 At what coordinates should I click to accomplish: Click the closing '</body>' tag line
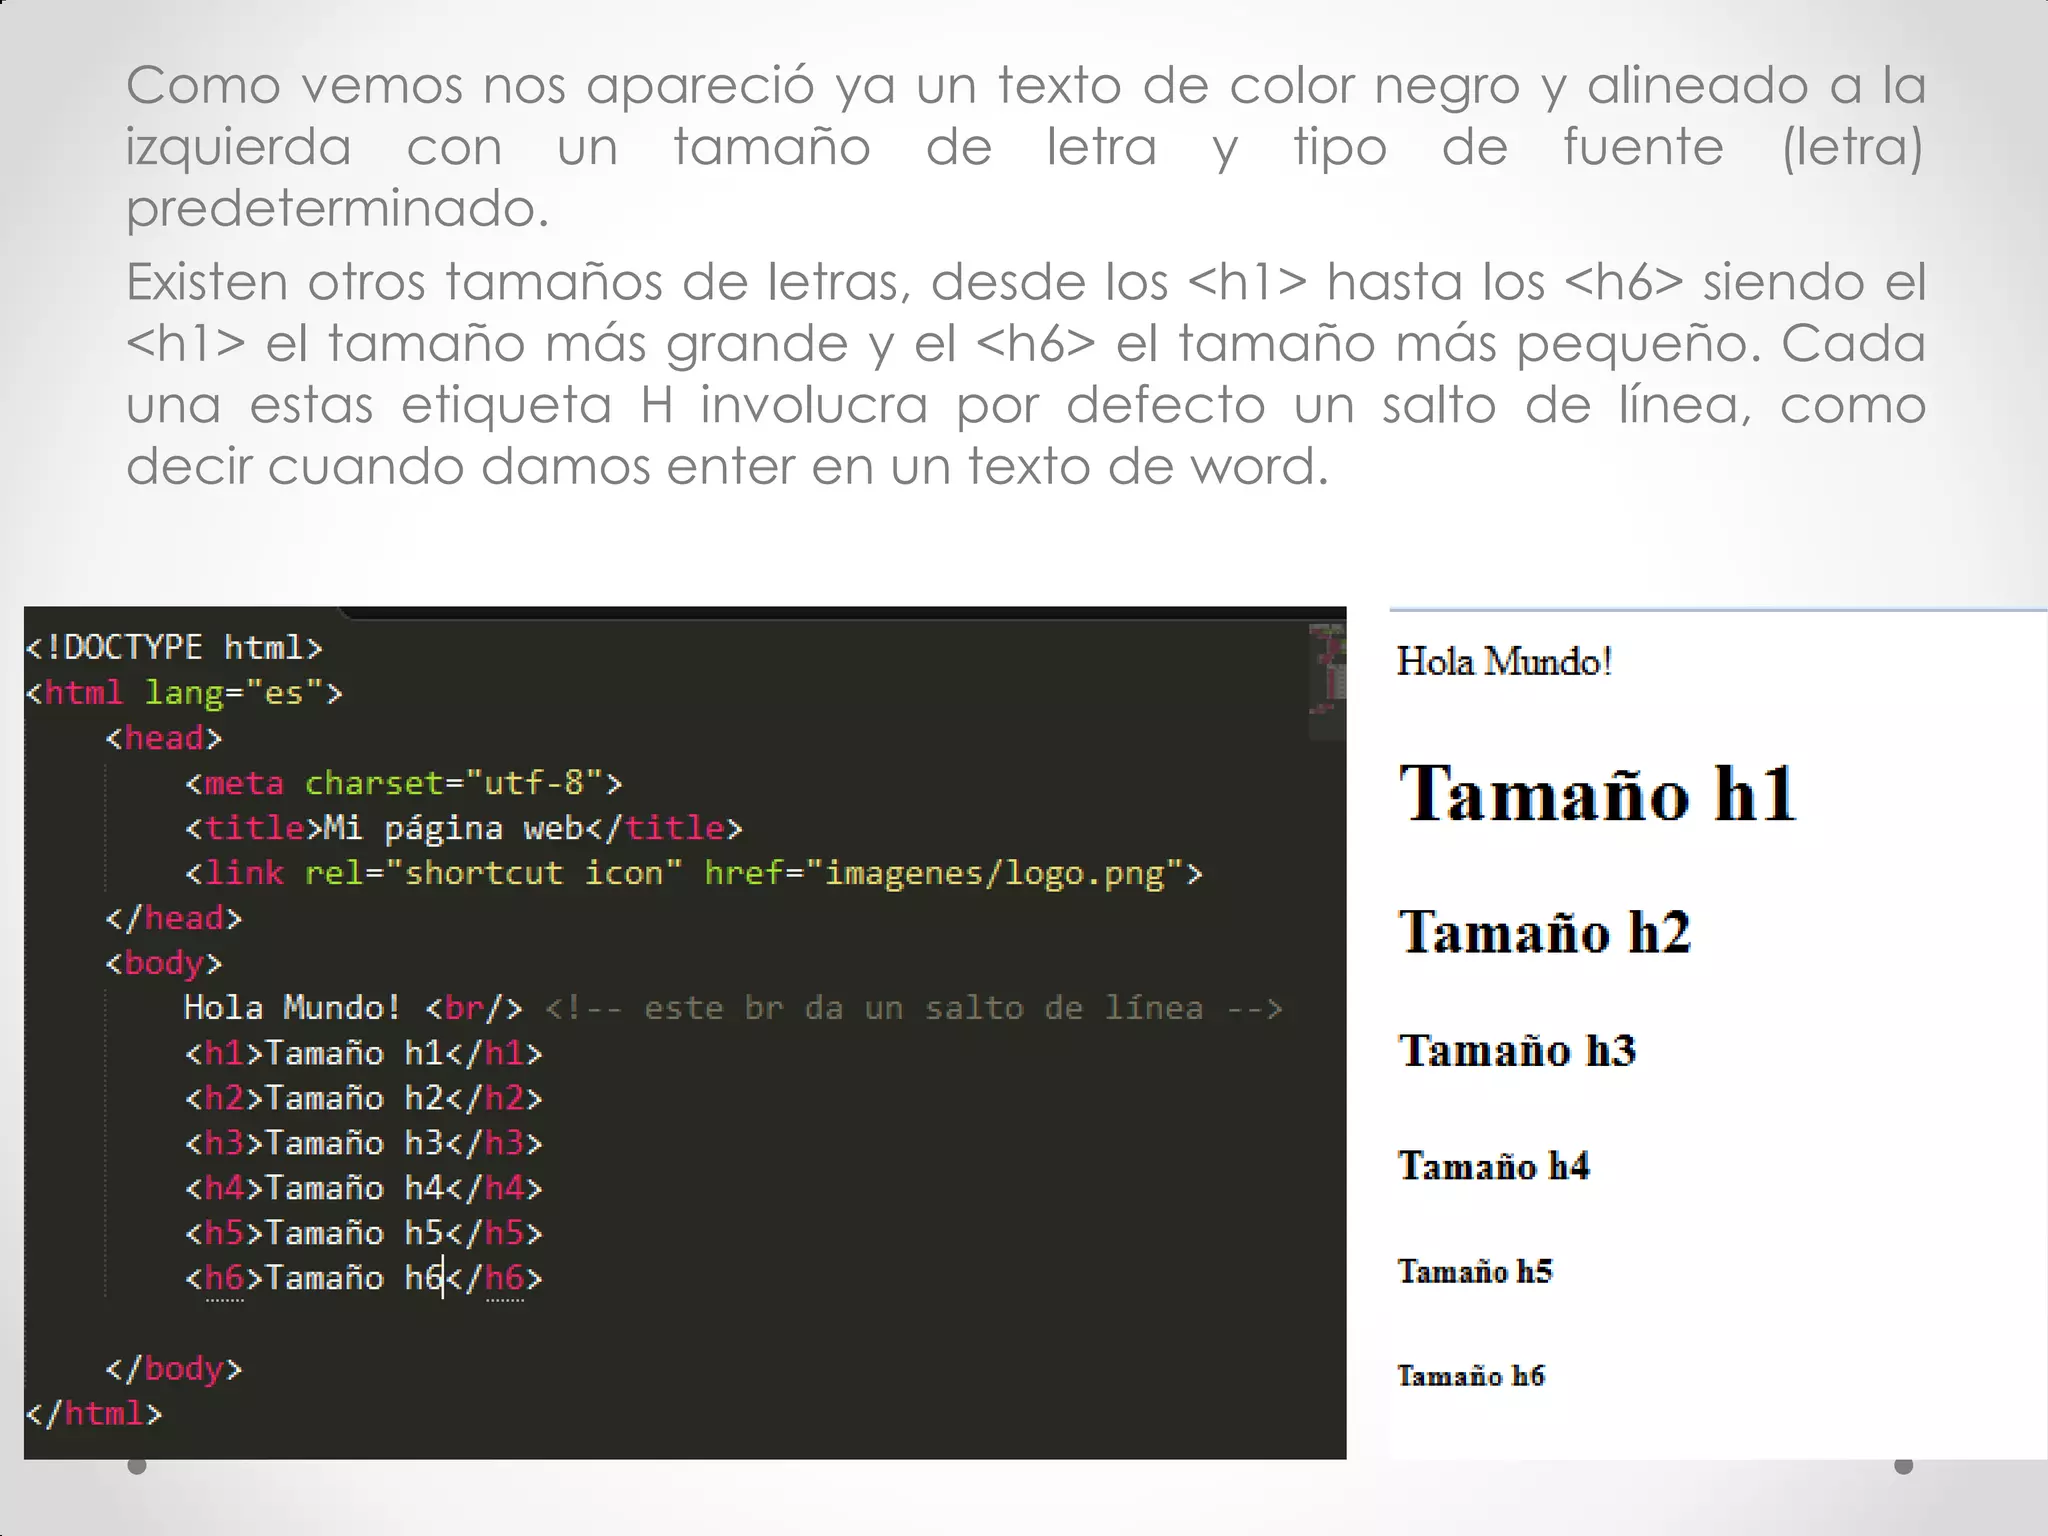174,1368
